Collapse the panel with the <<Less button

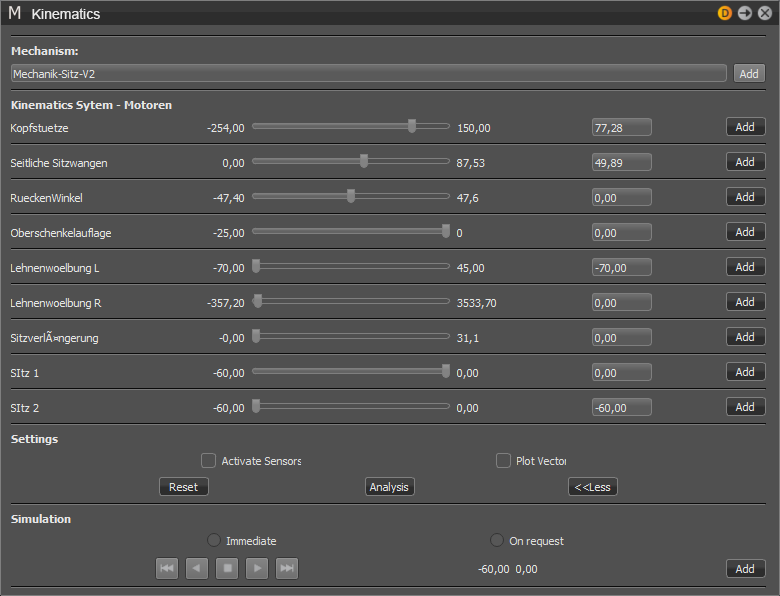592,487
